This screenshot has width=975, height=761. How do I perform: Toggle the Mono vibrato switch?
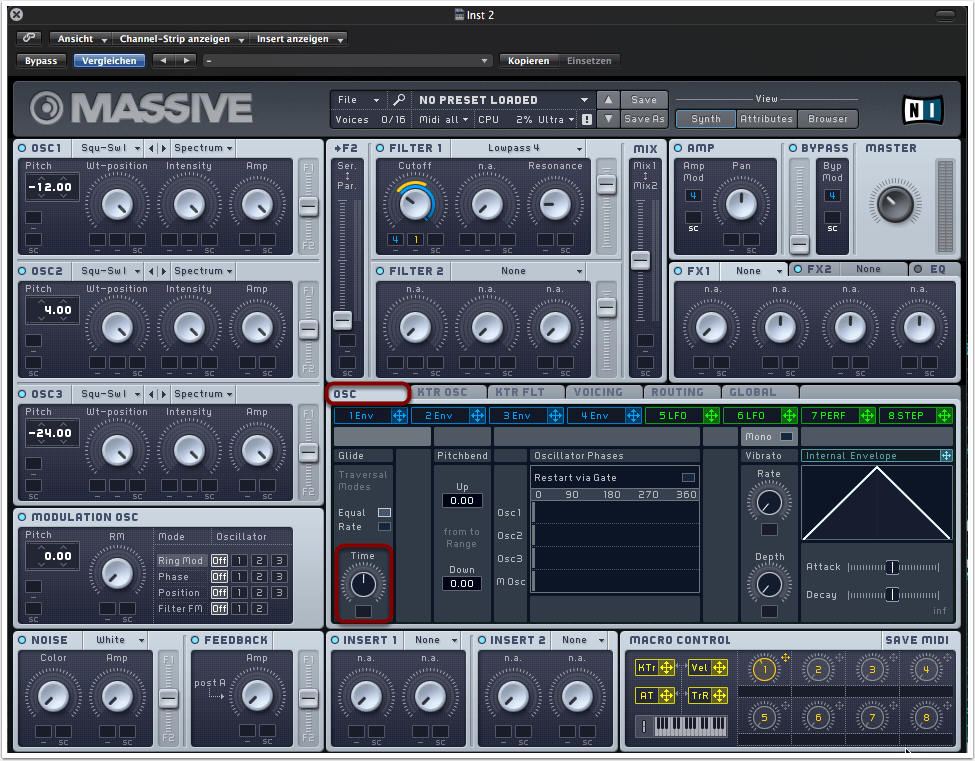[x=787, y=437]
